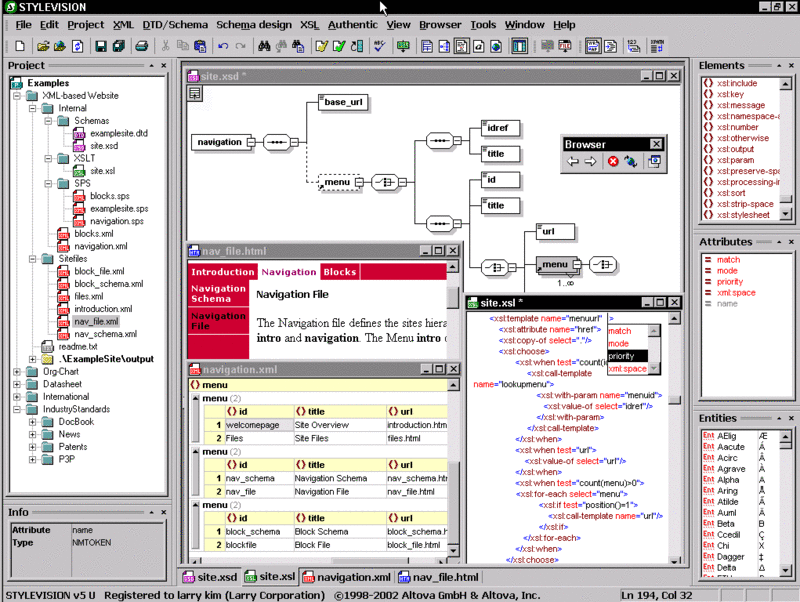
Task: Click the Spelling check ABC icon
Action: [379, 46]
